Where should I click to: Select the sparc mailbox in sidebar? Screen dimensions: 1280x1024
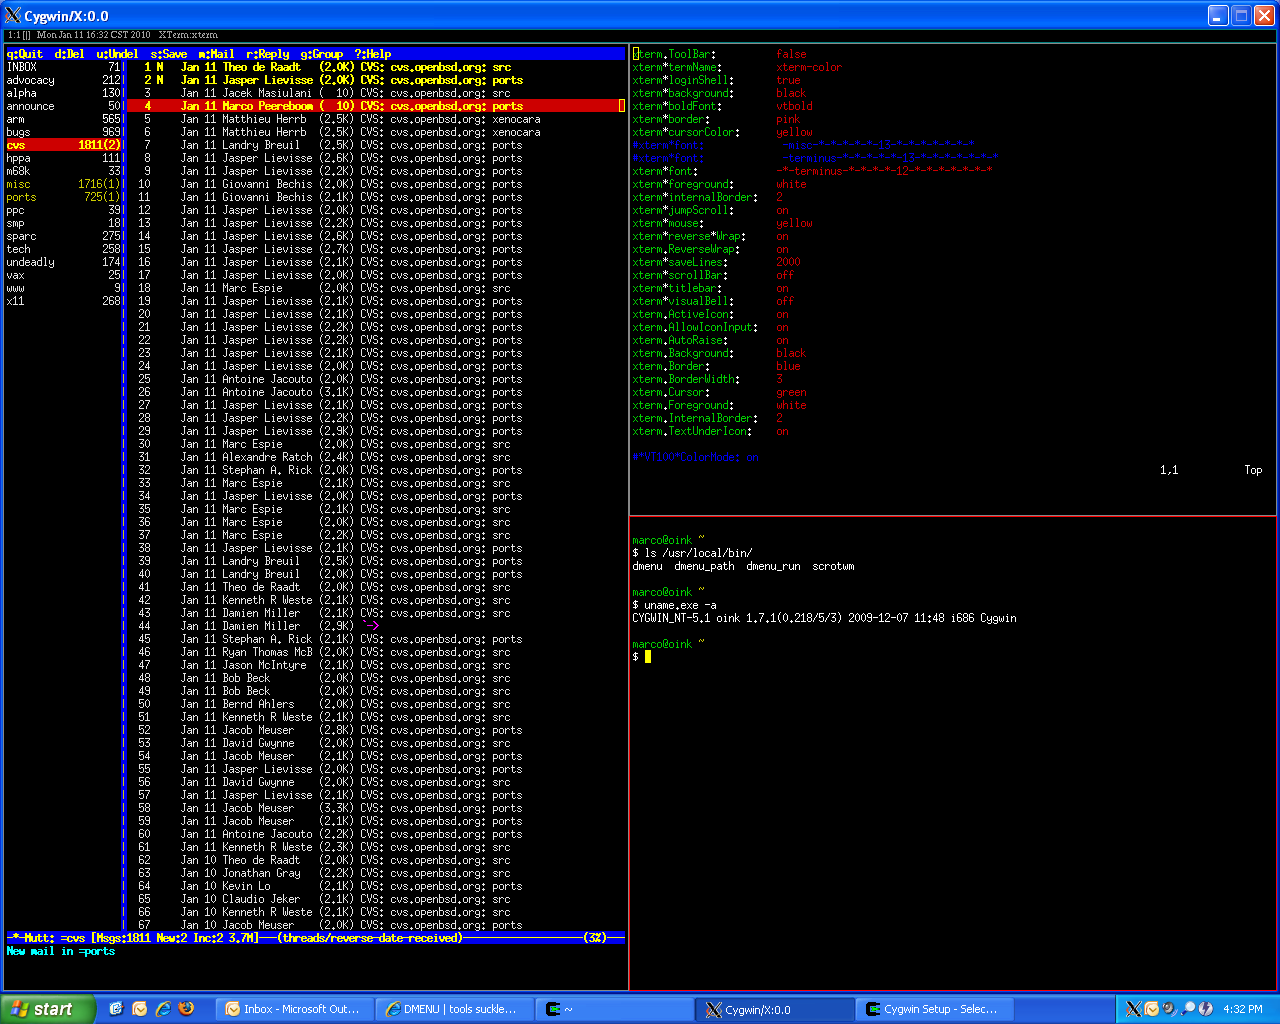[64, 236]
